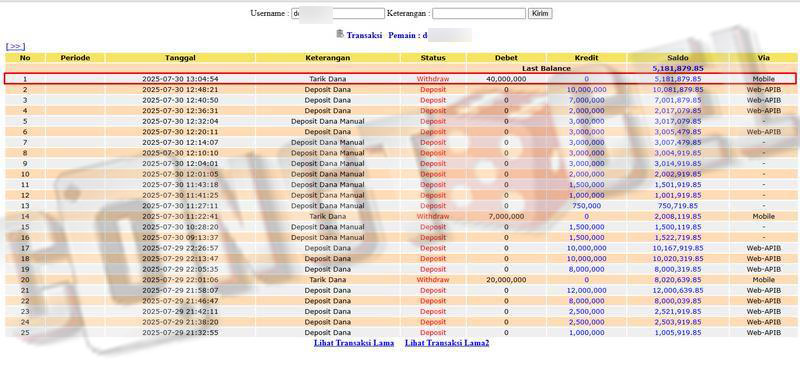Viewport: 800px width, 382px height.
Task: Click the Transaksi heading link
Action: [364, 35]
